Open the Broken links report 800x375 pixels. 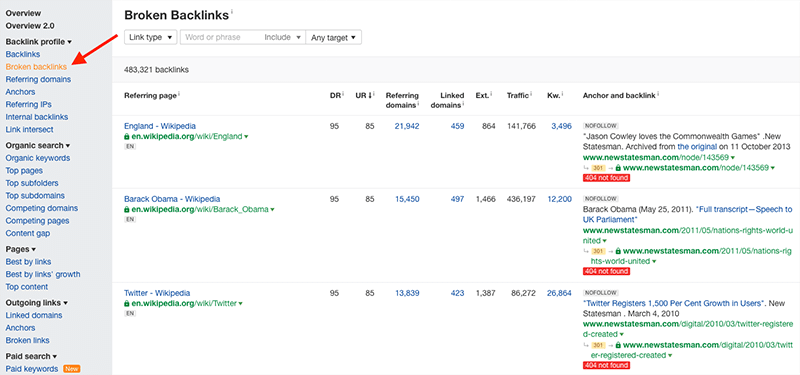coord(28,340)
